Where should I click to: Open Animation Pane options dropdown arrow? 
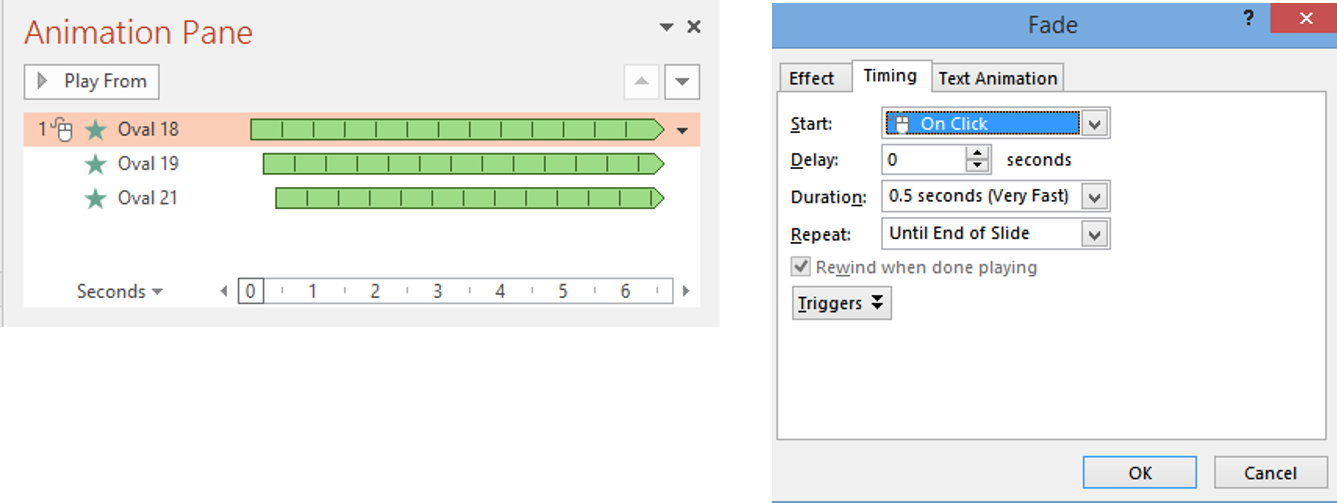[x=667, y=28]
